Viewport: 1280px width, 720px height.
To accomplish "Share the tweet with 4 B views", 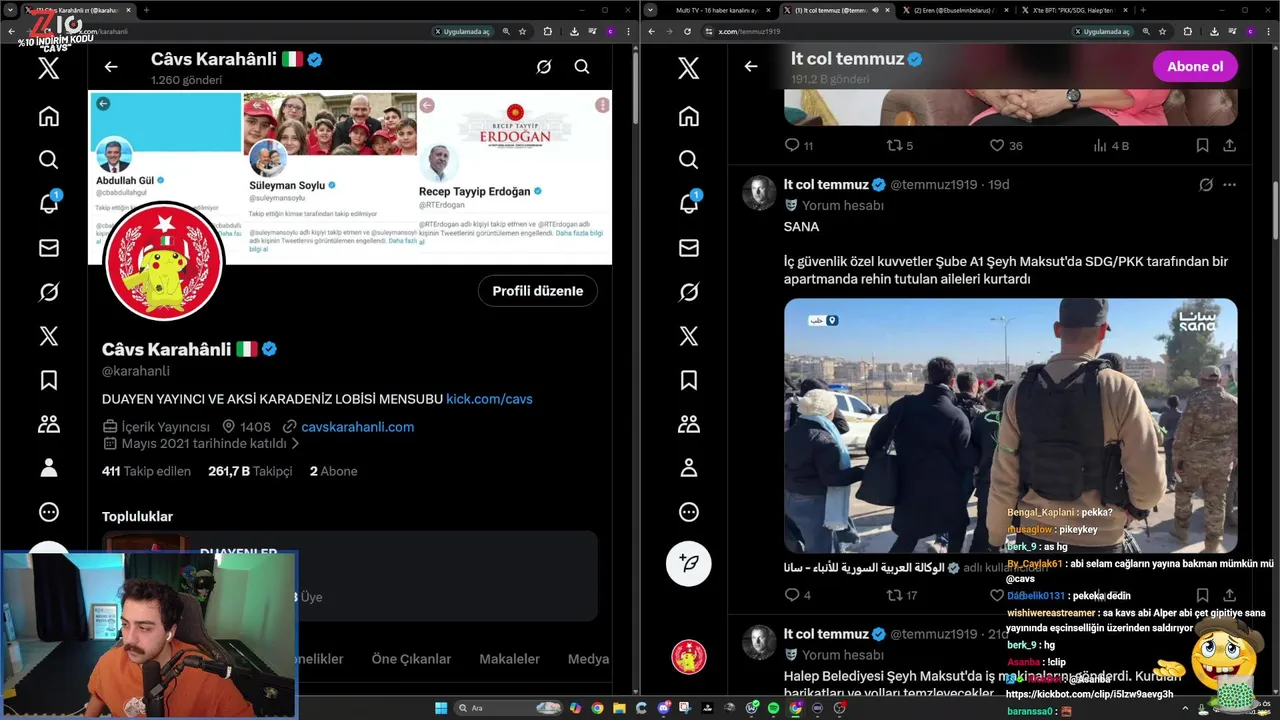I will coord(1229,145).
